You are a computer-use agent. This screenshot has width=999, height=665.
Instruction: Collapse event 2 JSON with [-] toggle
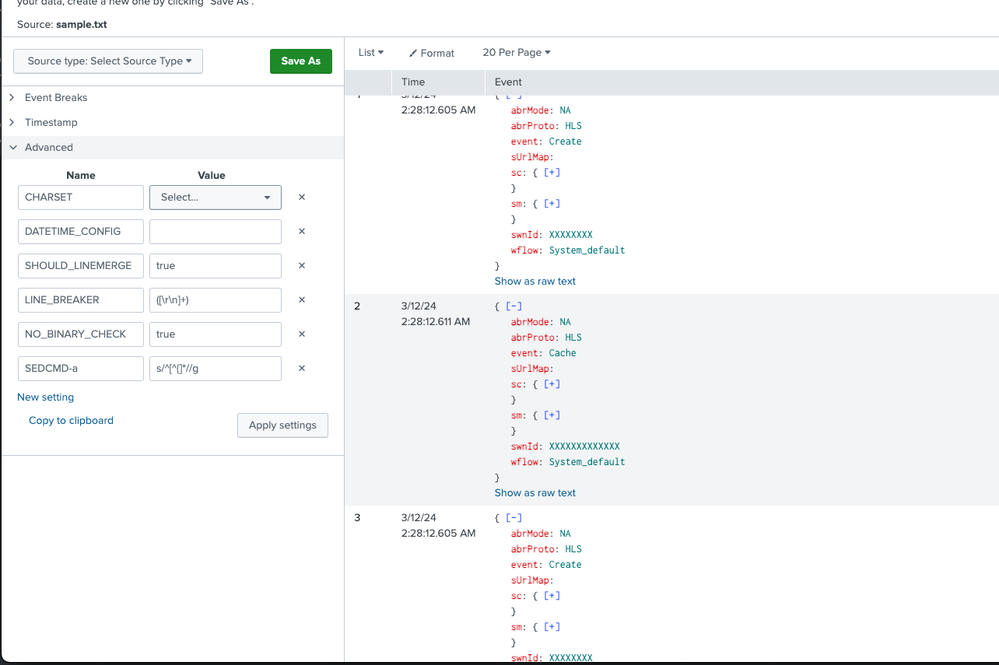(x=514, y=306)
